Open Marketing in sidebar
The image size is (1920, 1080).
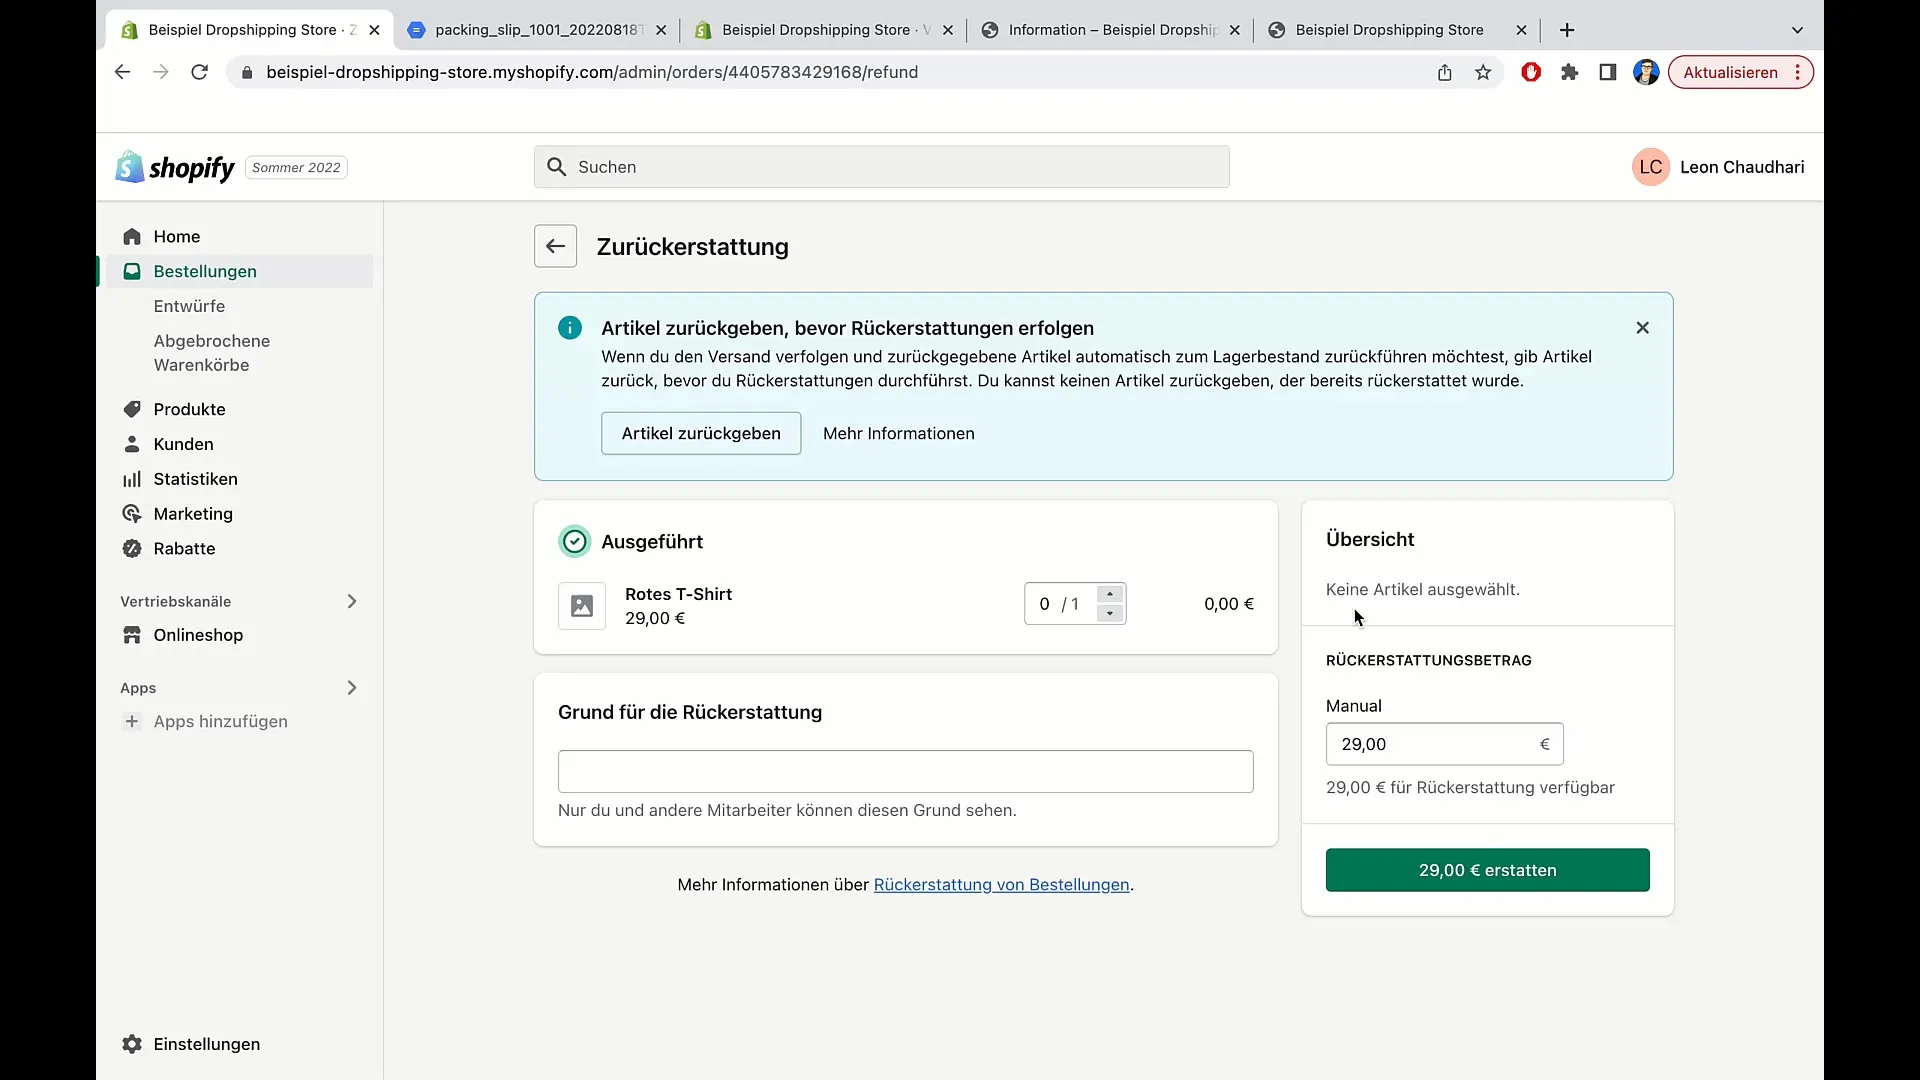click(193, 514)
